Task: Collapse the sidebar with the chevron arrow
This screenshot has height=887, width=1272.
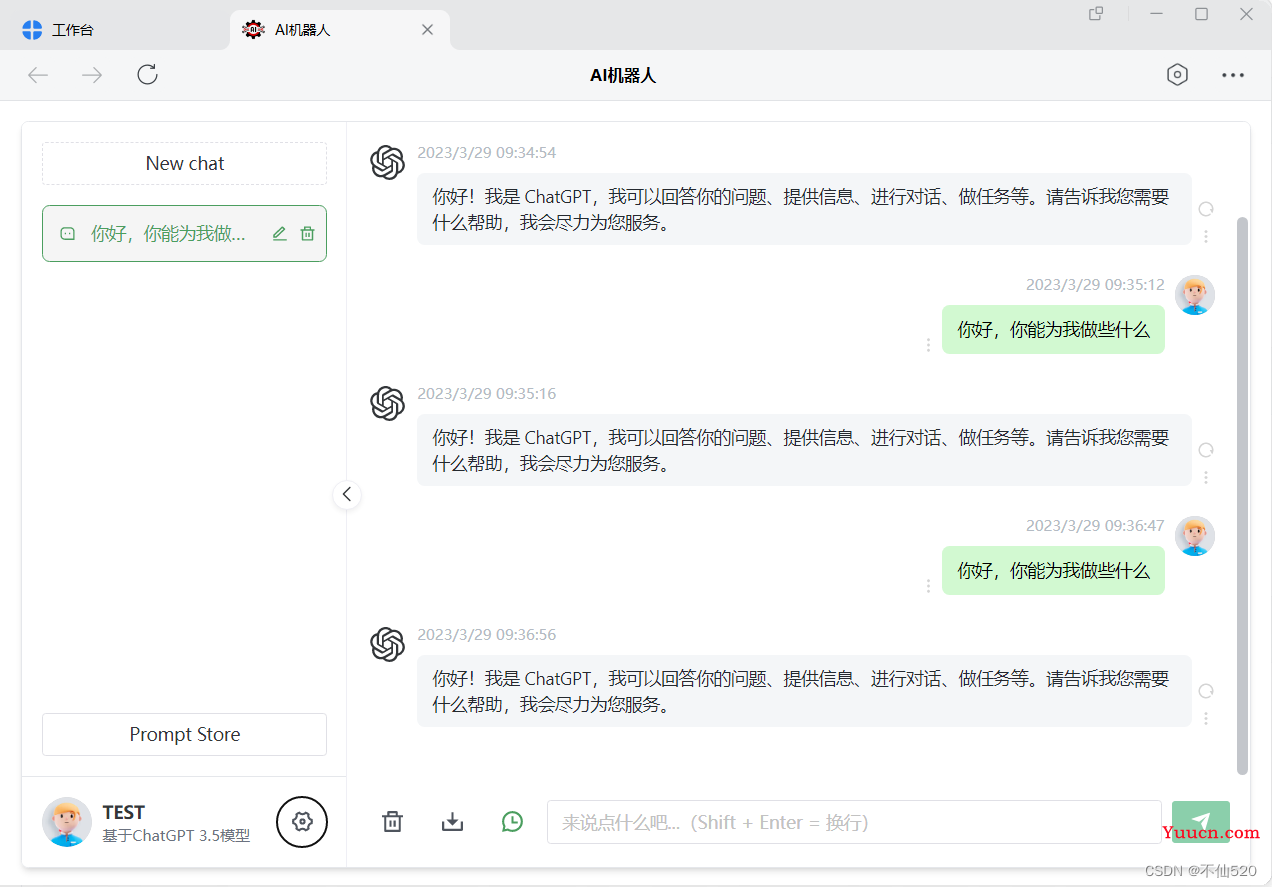Action: coord(347,494)
